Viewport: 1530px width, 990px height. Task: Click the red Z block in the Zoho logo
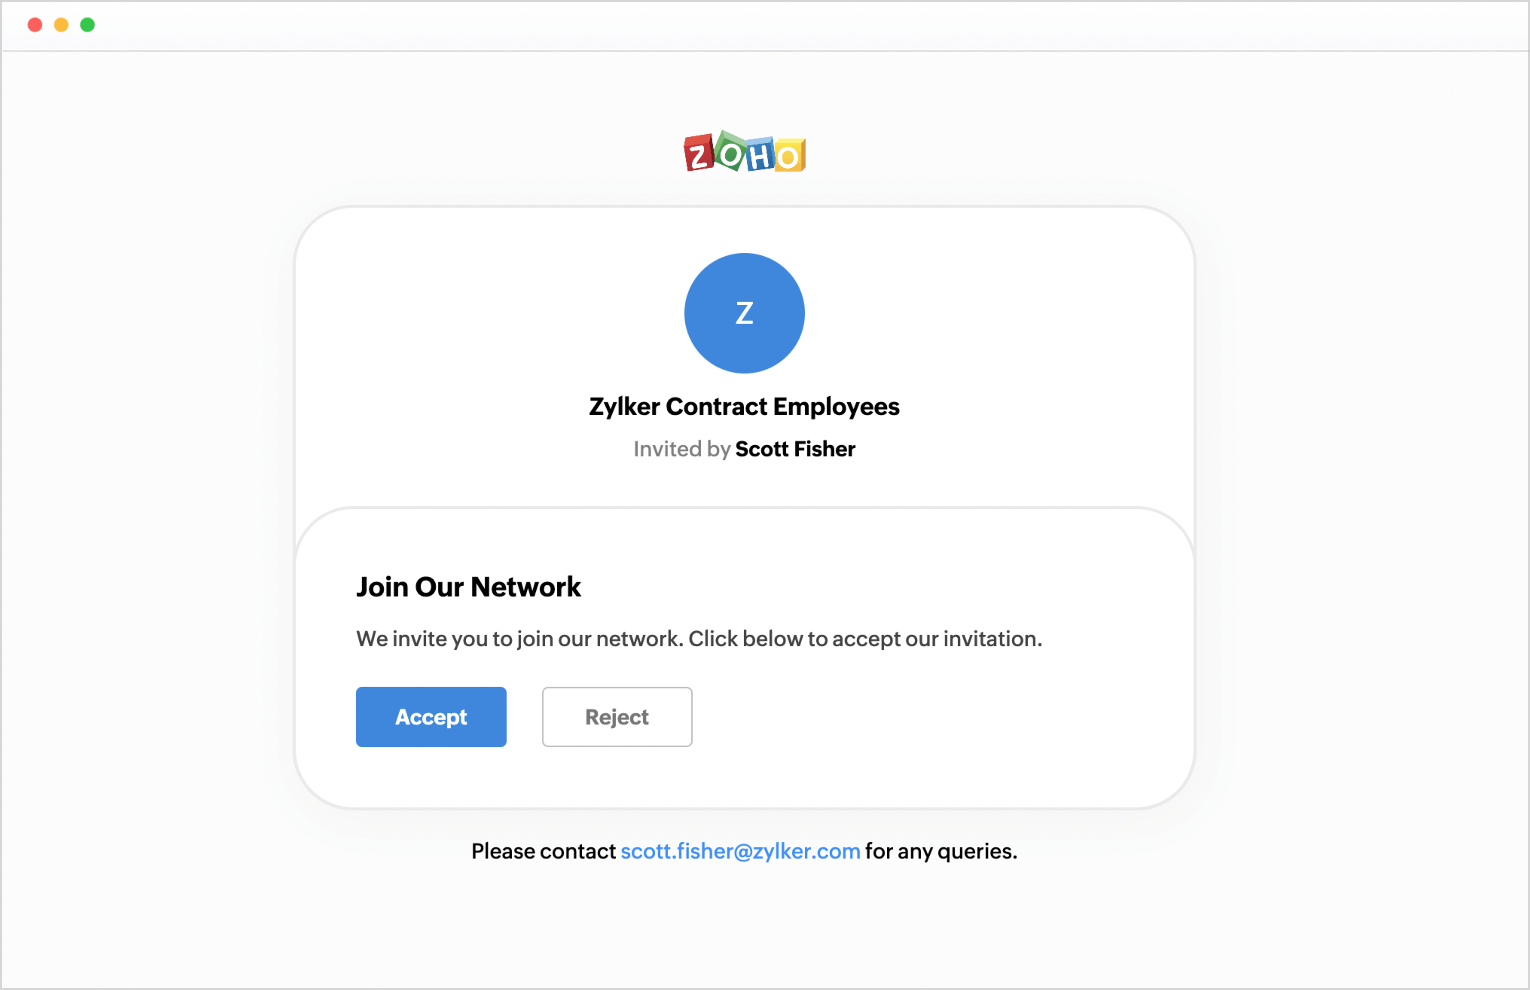point(699,155)
